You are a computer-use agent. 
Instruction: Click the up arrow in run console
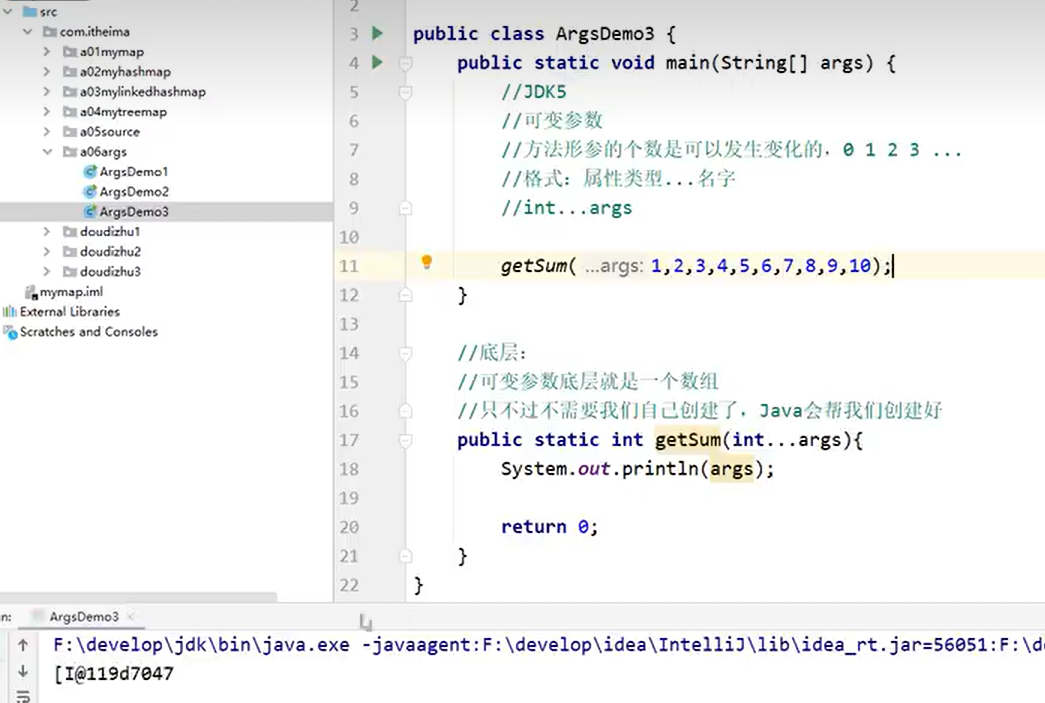[x=23, y=644]
